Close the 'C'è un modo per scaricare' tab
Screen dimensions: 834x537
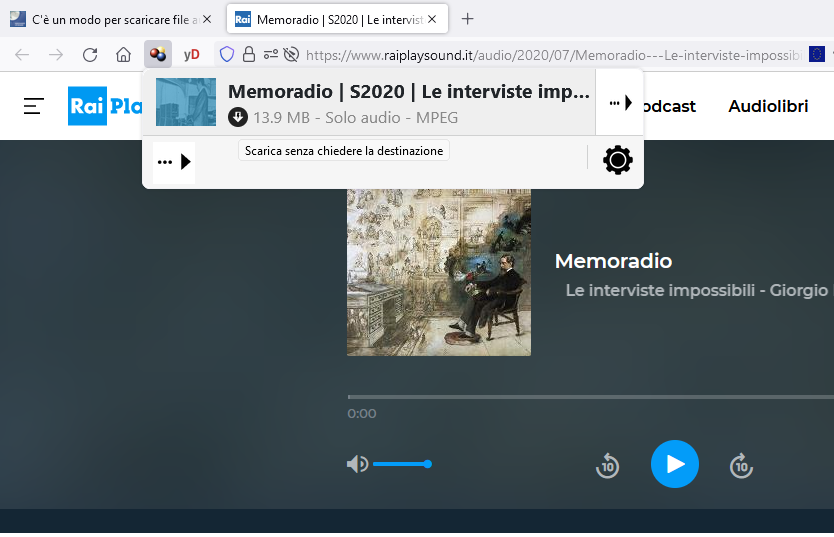point(207,19)
